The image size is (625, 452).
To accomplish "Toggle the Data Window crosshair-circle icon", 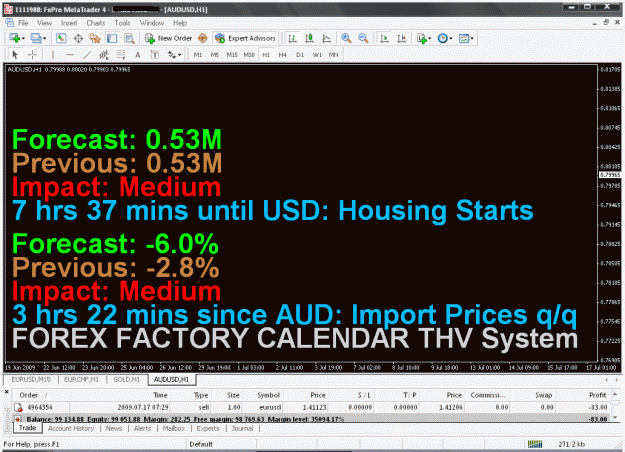I will (78, 38).
